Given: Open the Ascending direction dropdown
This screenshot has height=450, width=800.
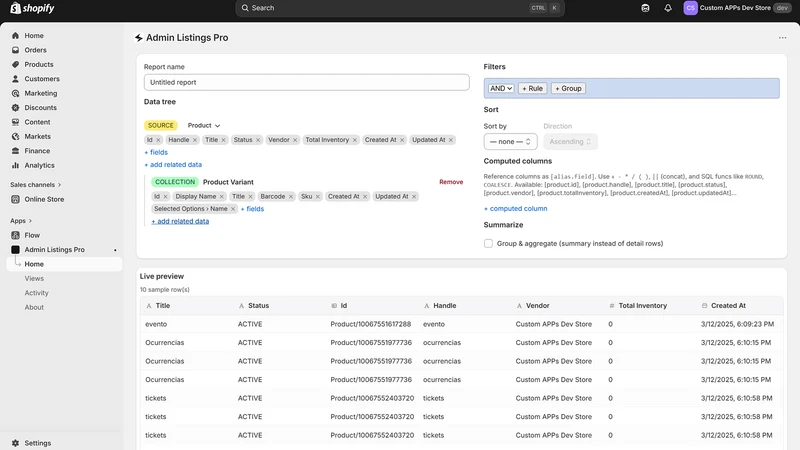Looking at the screenshot, I should click(570, 141).
